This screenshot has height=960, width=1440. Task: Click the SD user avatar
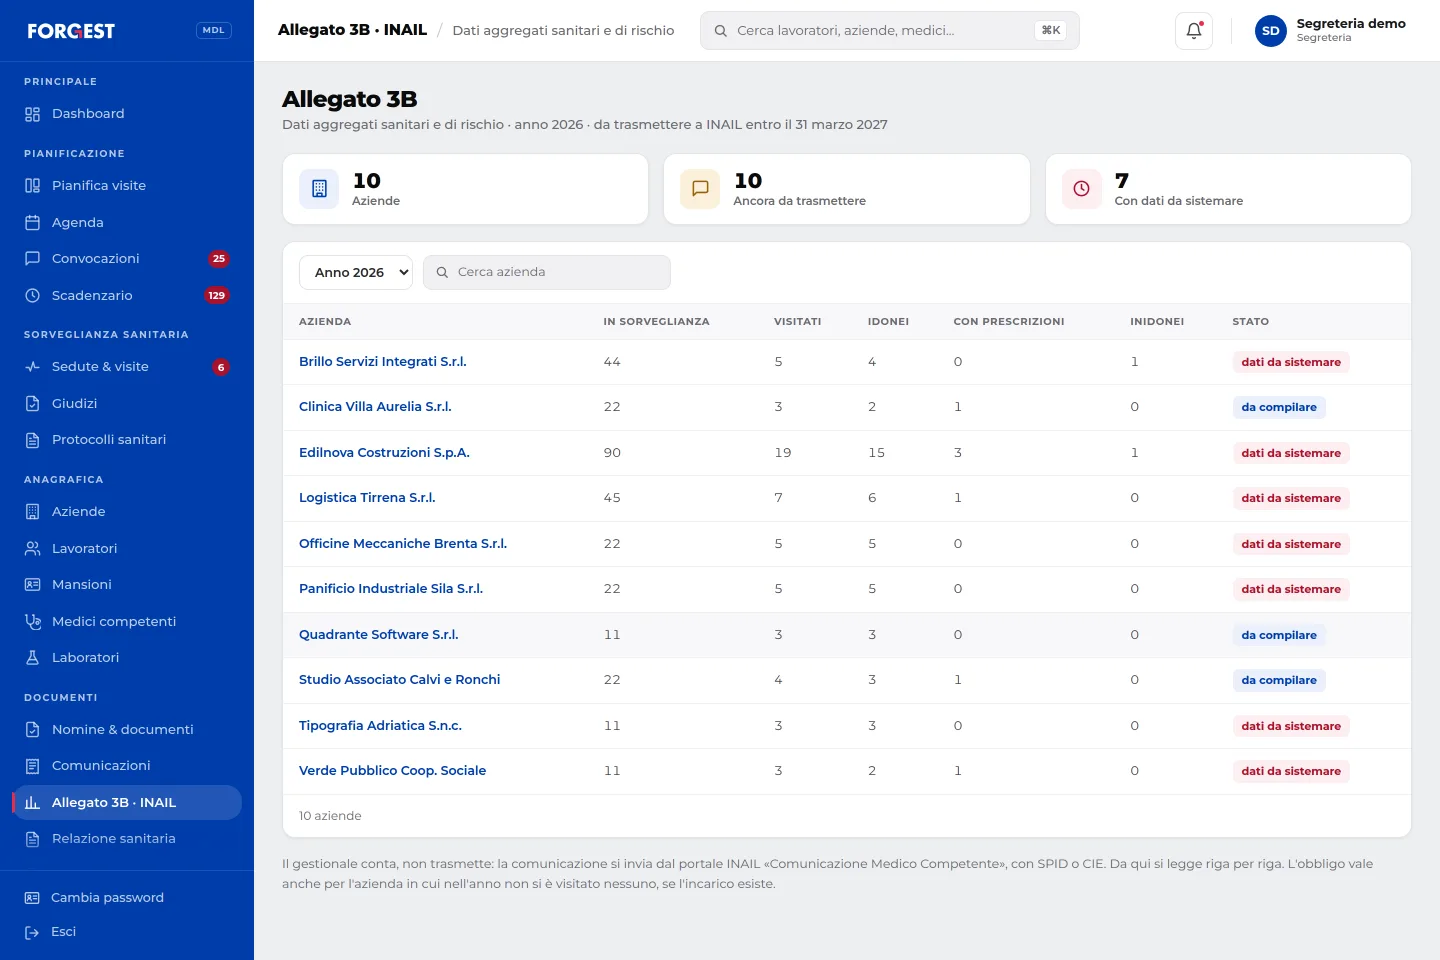click(x=1271, y=31)
